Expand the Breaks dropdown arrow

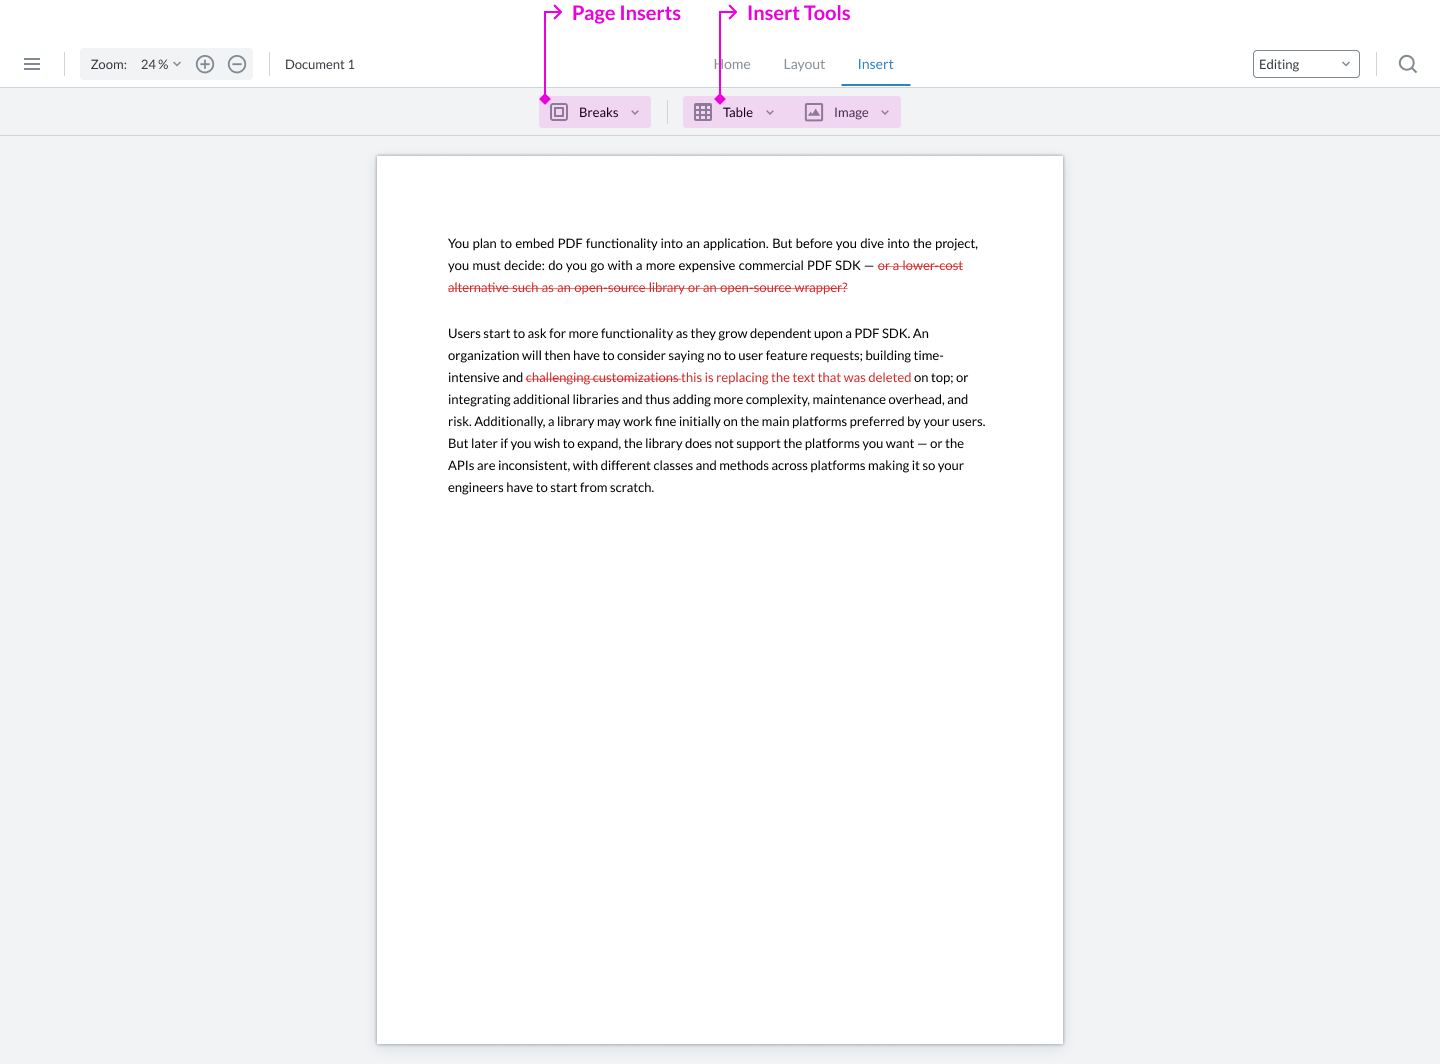tap(635, 113)
